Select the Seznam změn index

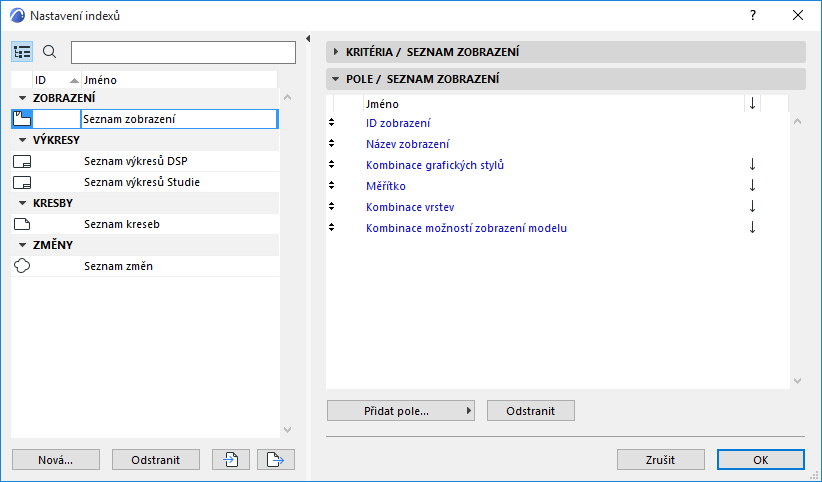[x=145, y=266]
